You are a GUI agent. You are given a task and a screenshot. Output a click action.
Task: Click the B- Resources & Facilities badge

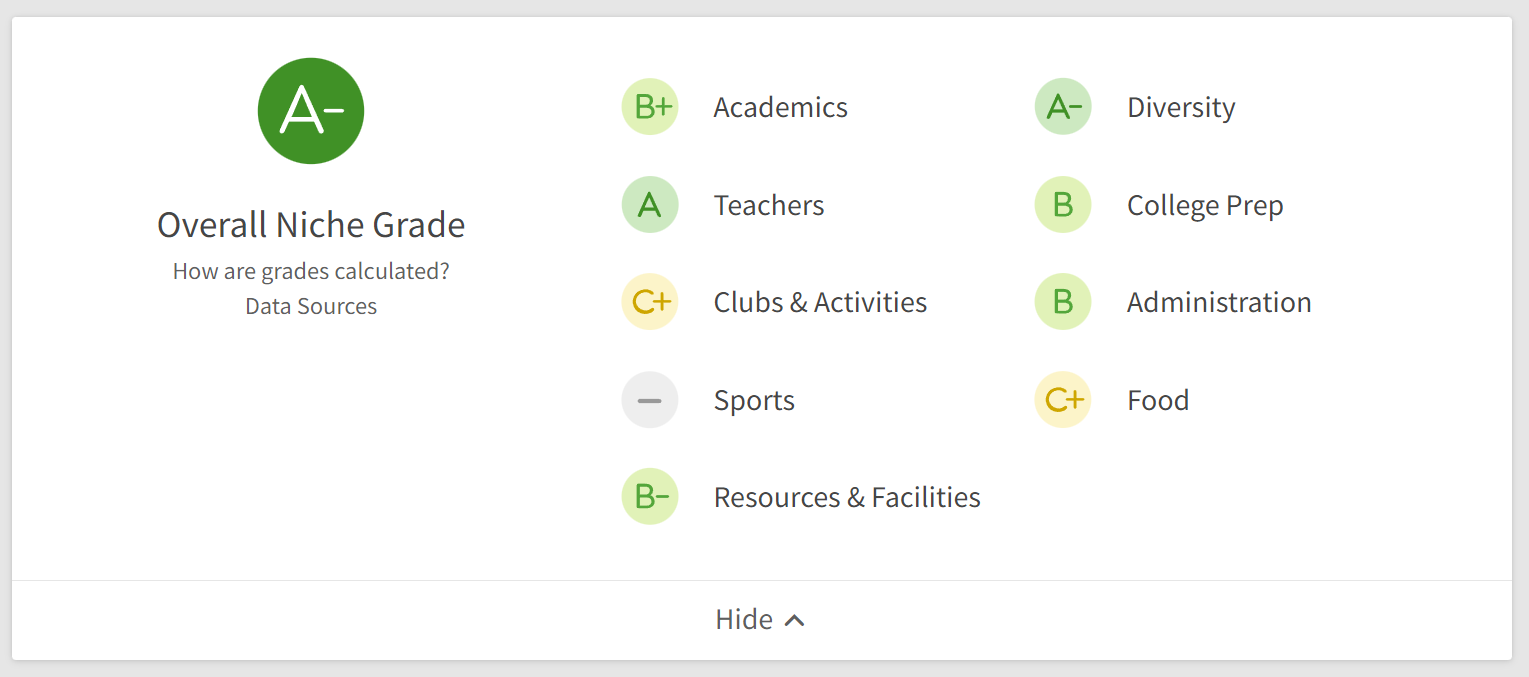pyautogui.click(x=650, y=497)
